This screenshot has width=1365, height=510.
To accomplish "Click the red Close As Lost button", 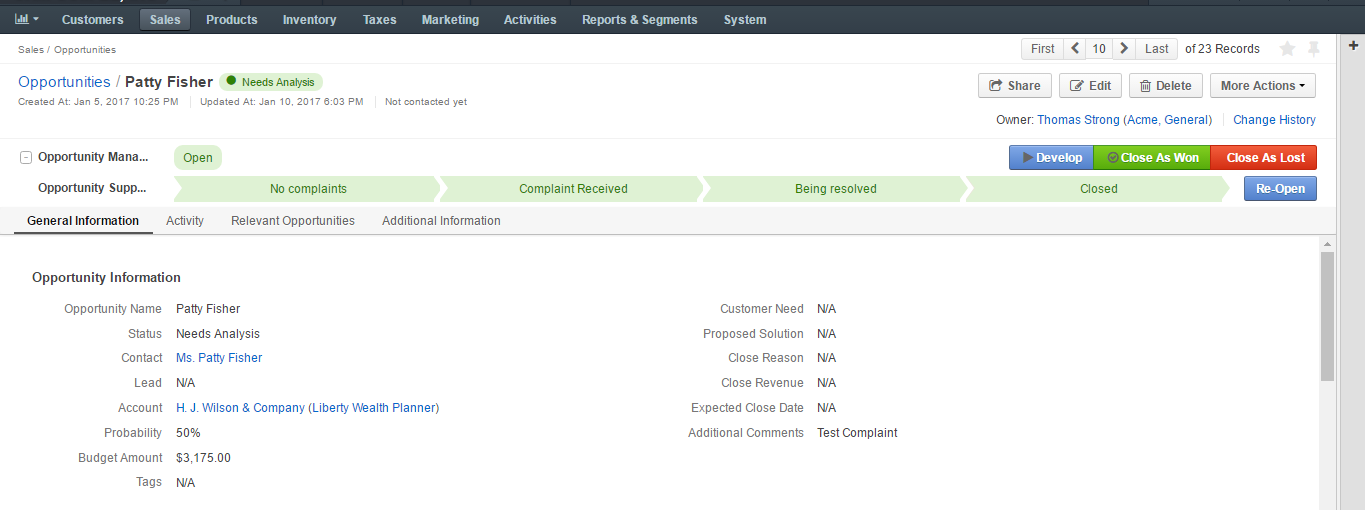I will [x=1265, y=158].
